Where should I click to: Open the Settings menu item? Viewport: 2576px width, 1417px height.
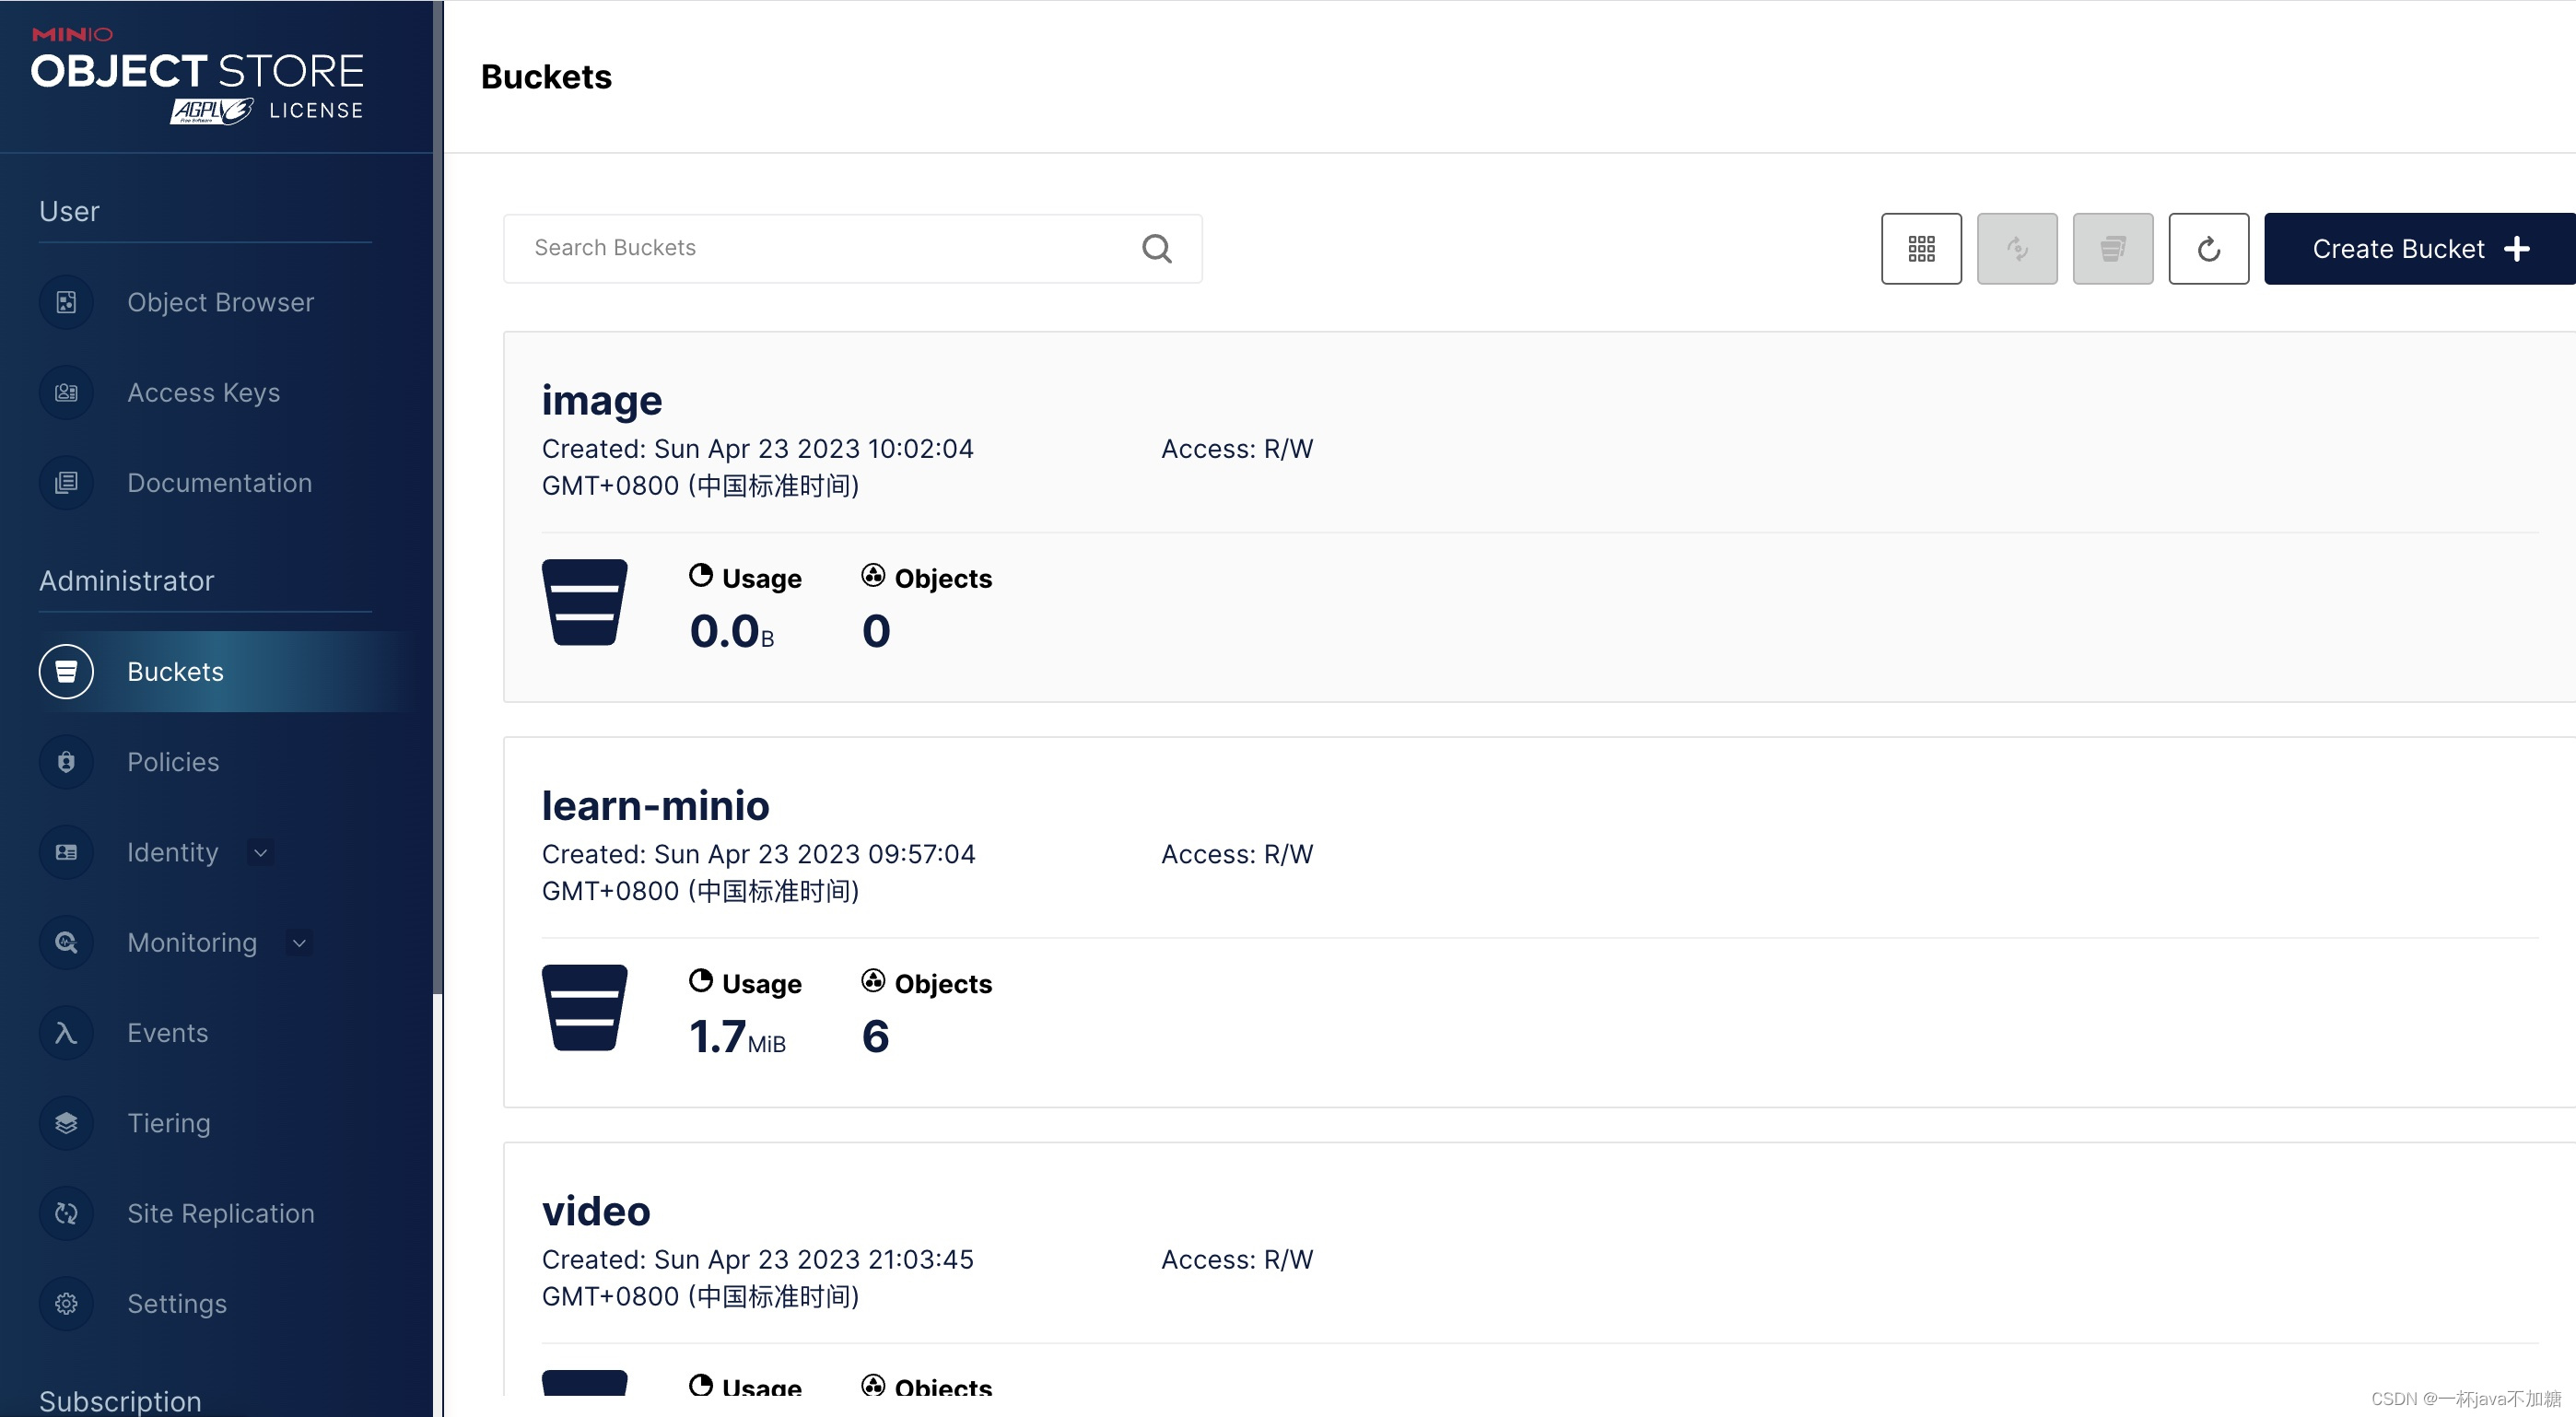[x=176, y=1304]
